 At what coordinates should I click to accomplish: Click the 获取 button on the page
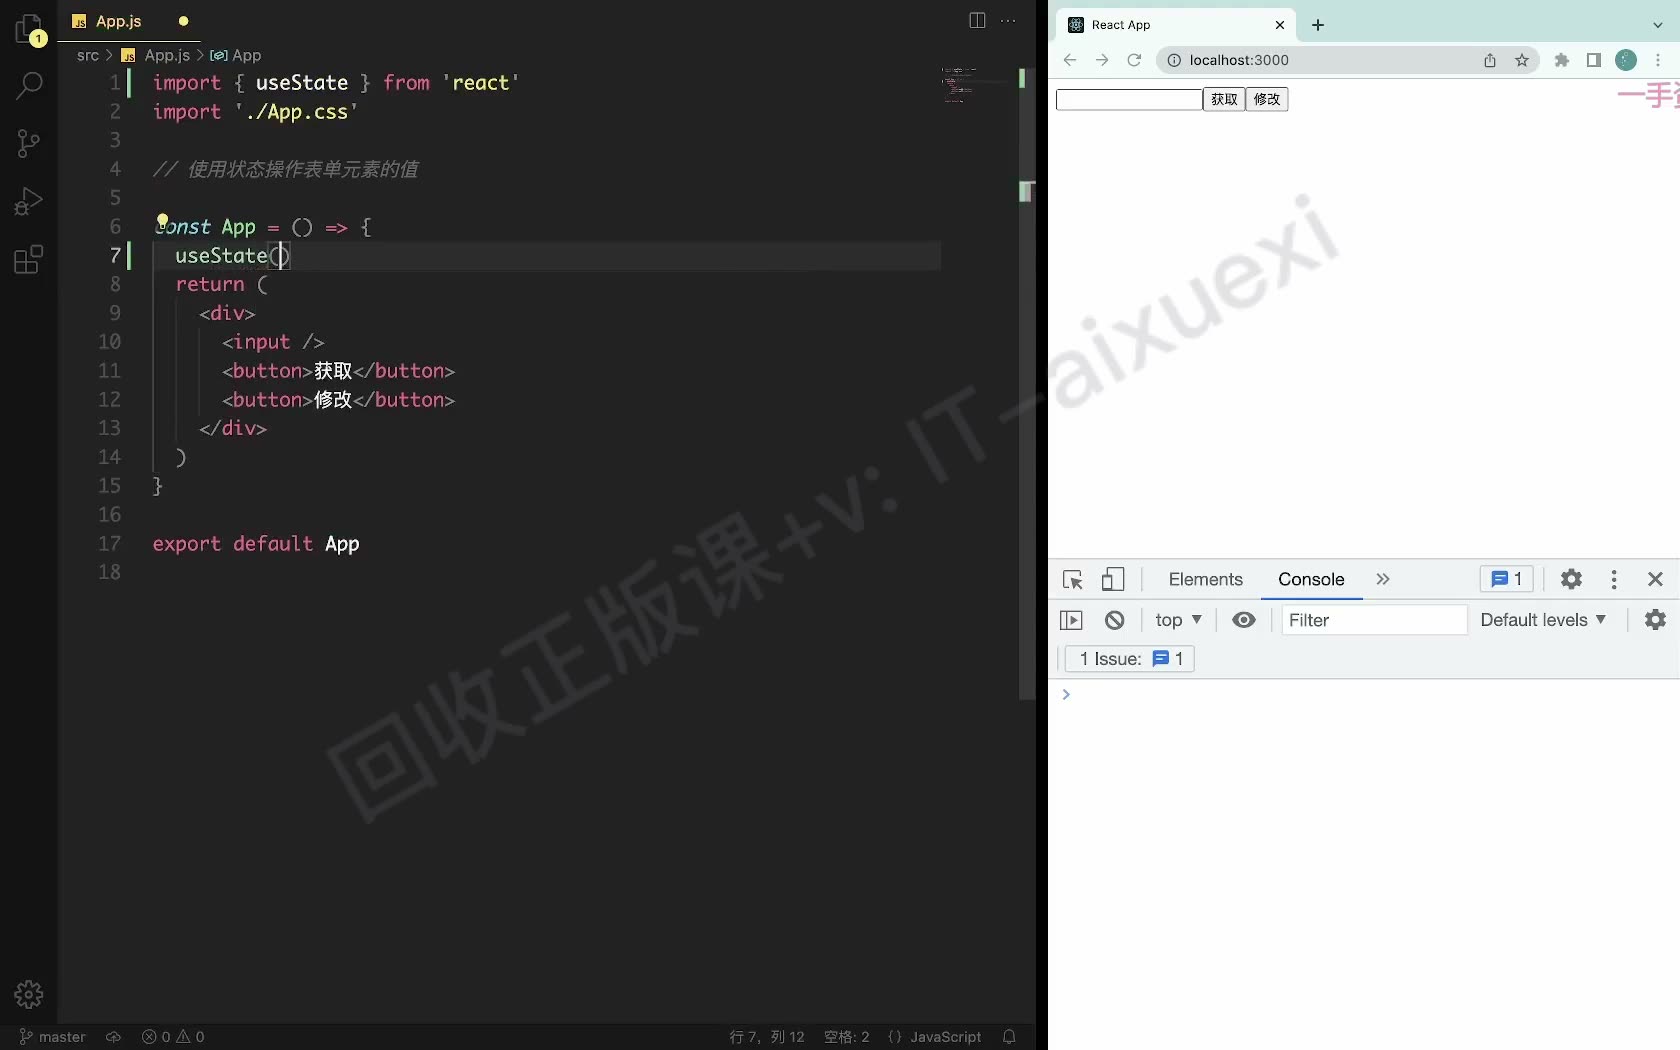(x=1224, y=99)
